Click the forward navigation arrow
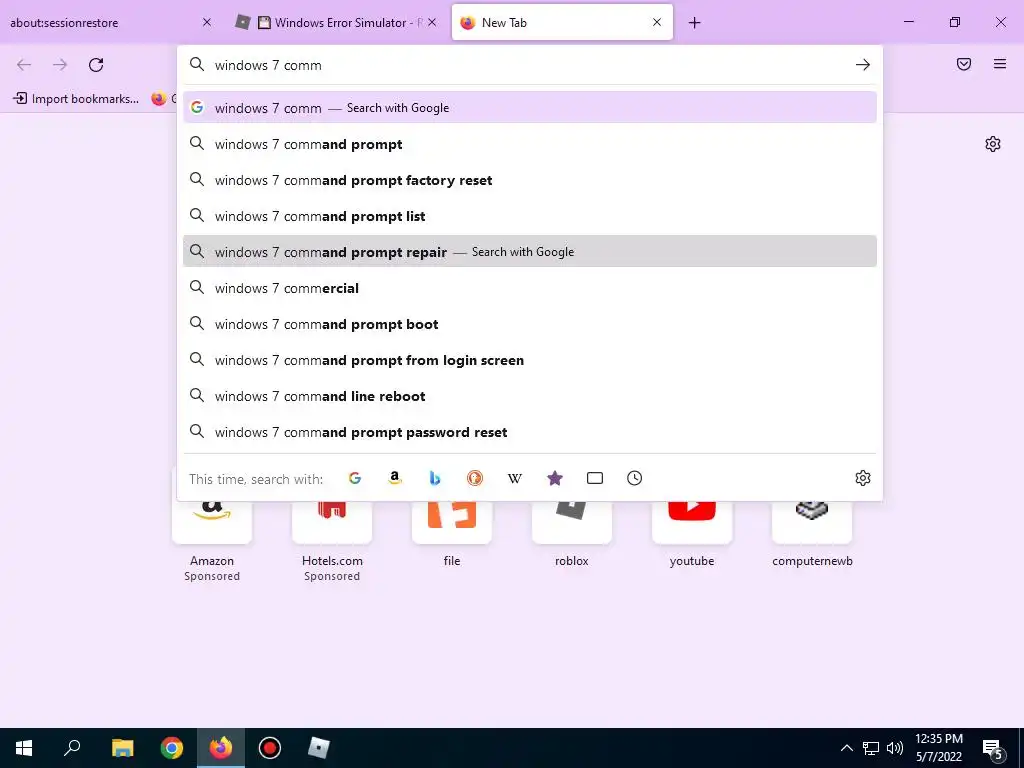Image resolution: width=1024 pixels, height=768 pixels. pyautogui.click(x=60, y=65)
